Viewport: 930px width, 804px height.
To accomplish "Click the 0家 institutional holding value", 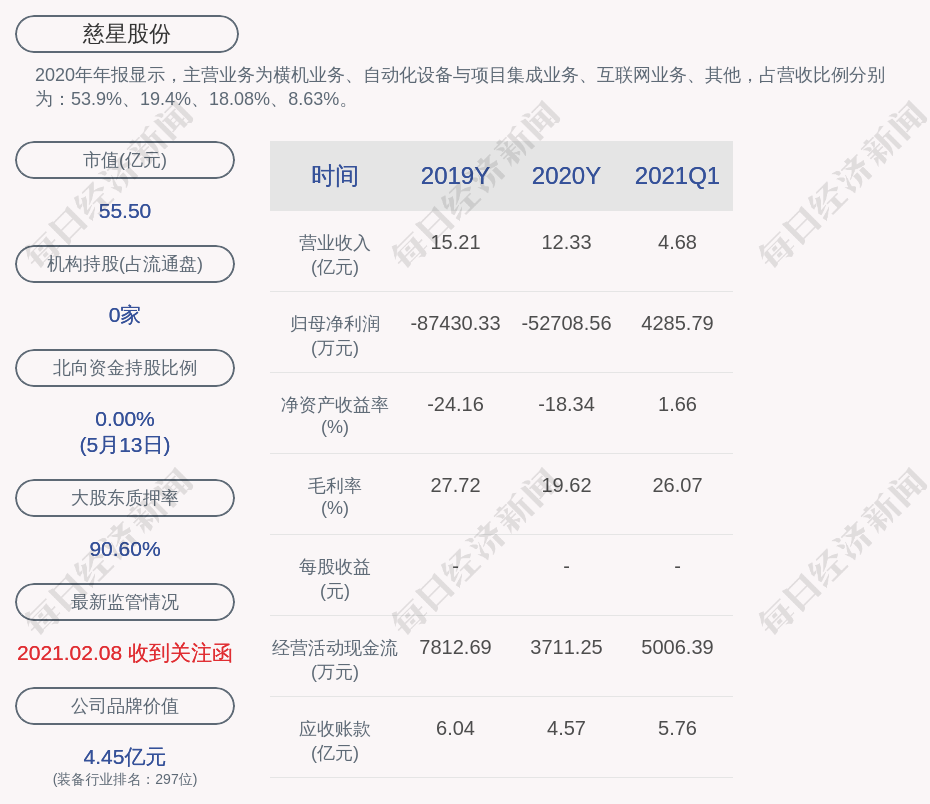I will 125,315.
